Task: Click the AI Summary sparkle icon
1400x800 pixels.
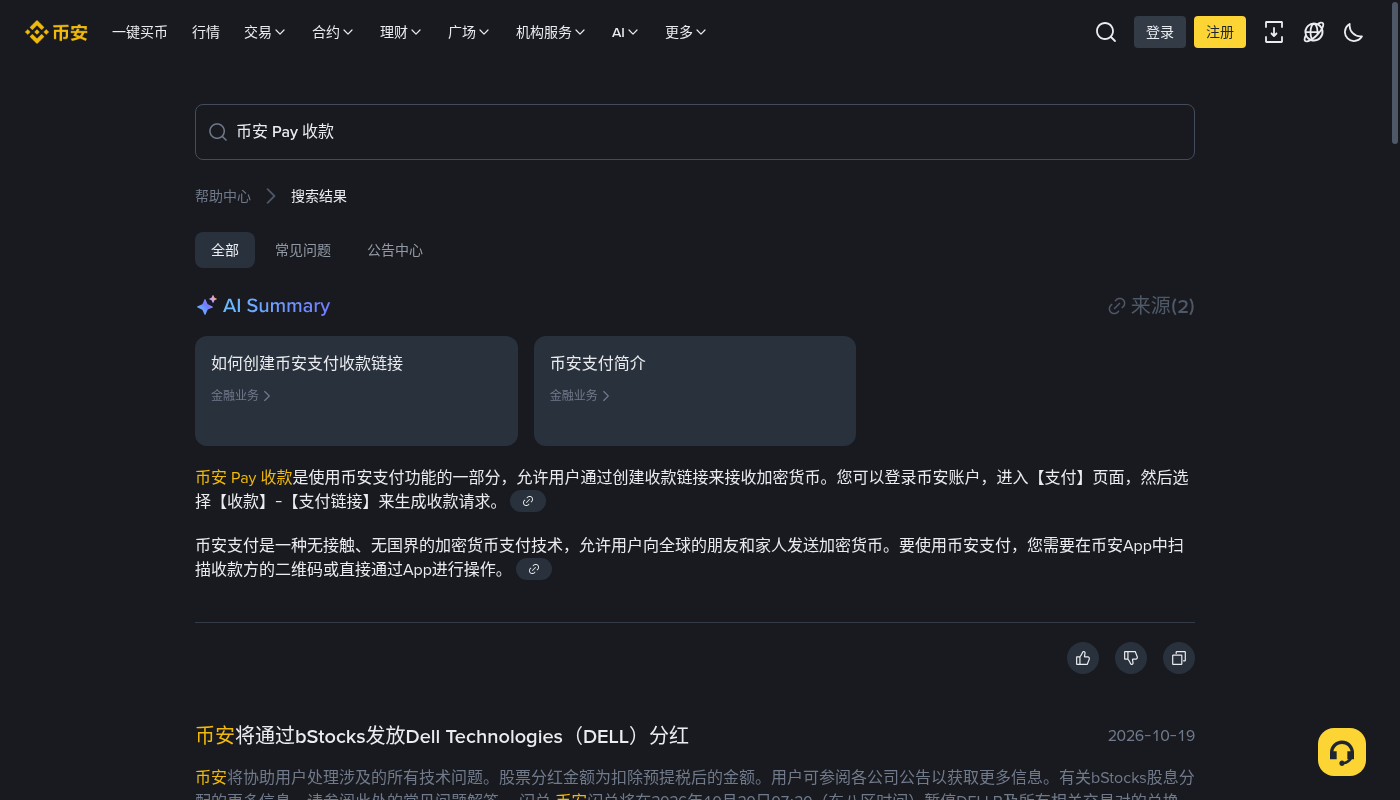Action: (x=206, y=306)
